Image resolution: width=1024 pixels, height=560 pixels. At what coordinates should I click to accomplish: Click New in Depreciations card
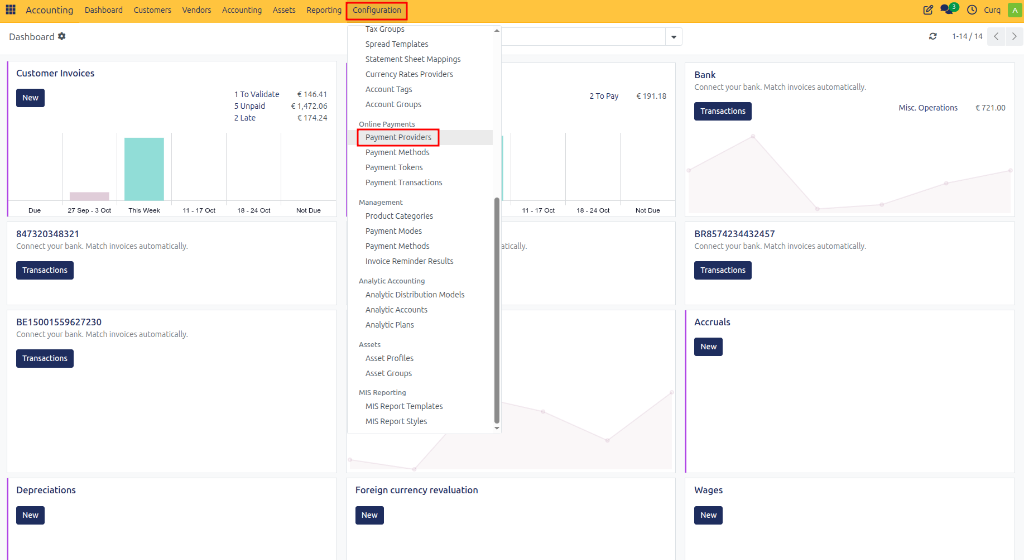pyautogui.click(x=30, y=515)
